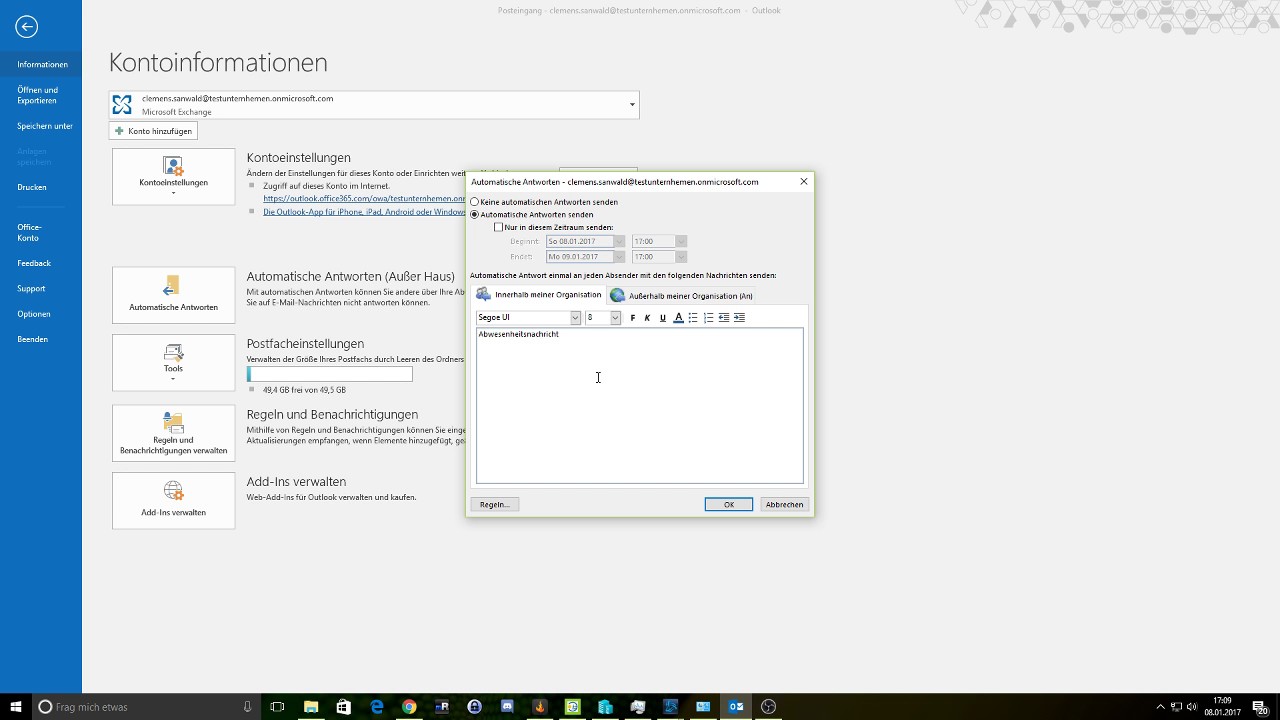Open Microsoft Store from the taskbar
The width and height of the screenshot is (1280, 720).
tap(344, 707)
